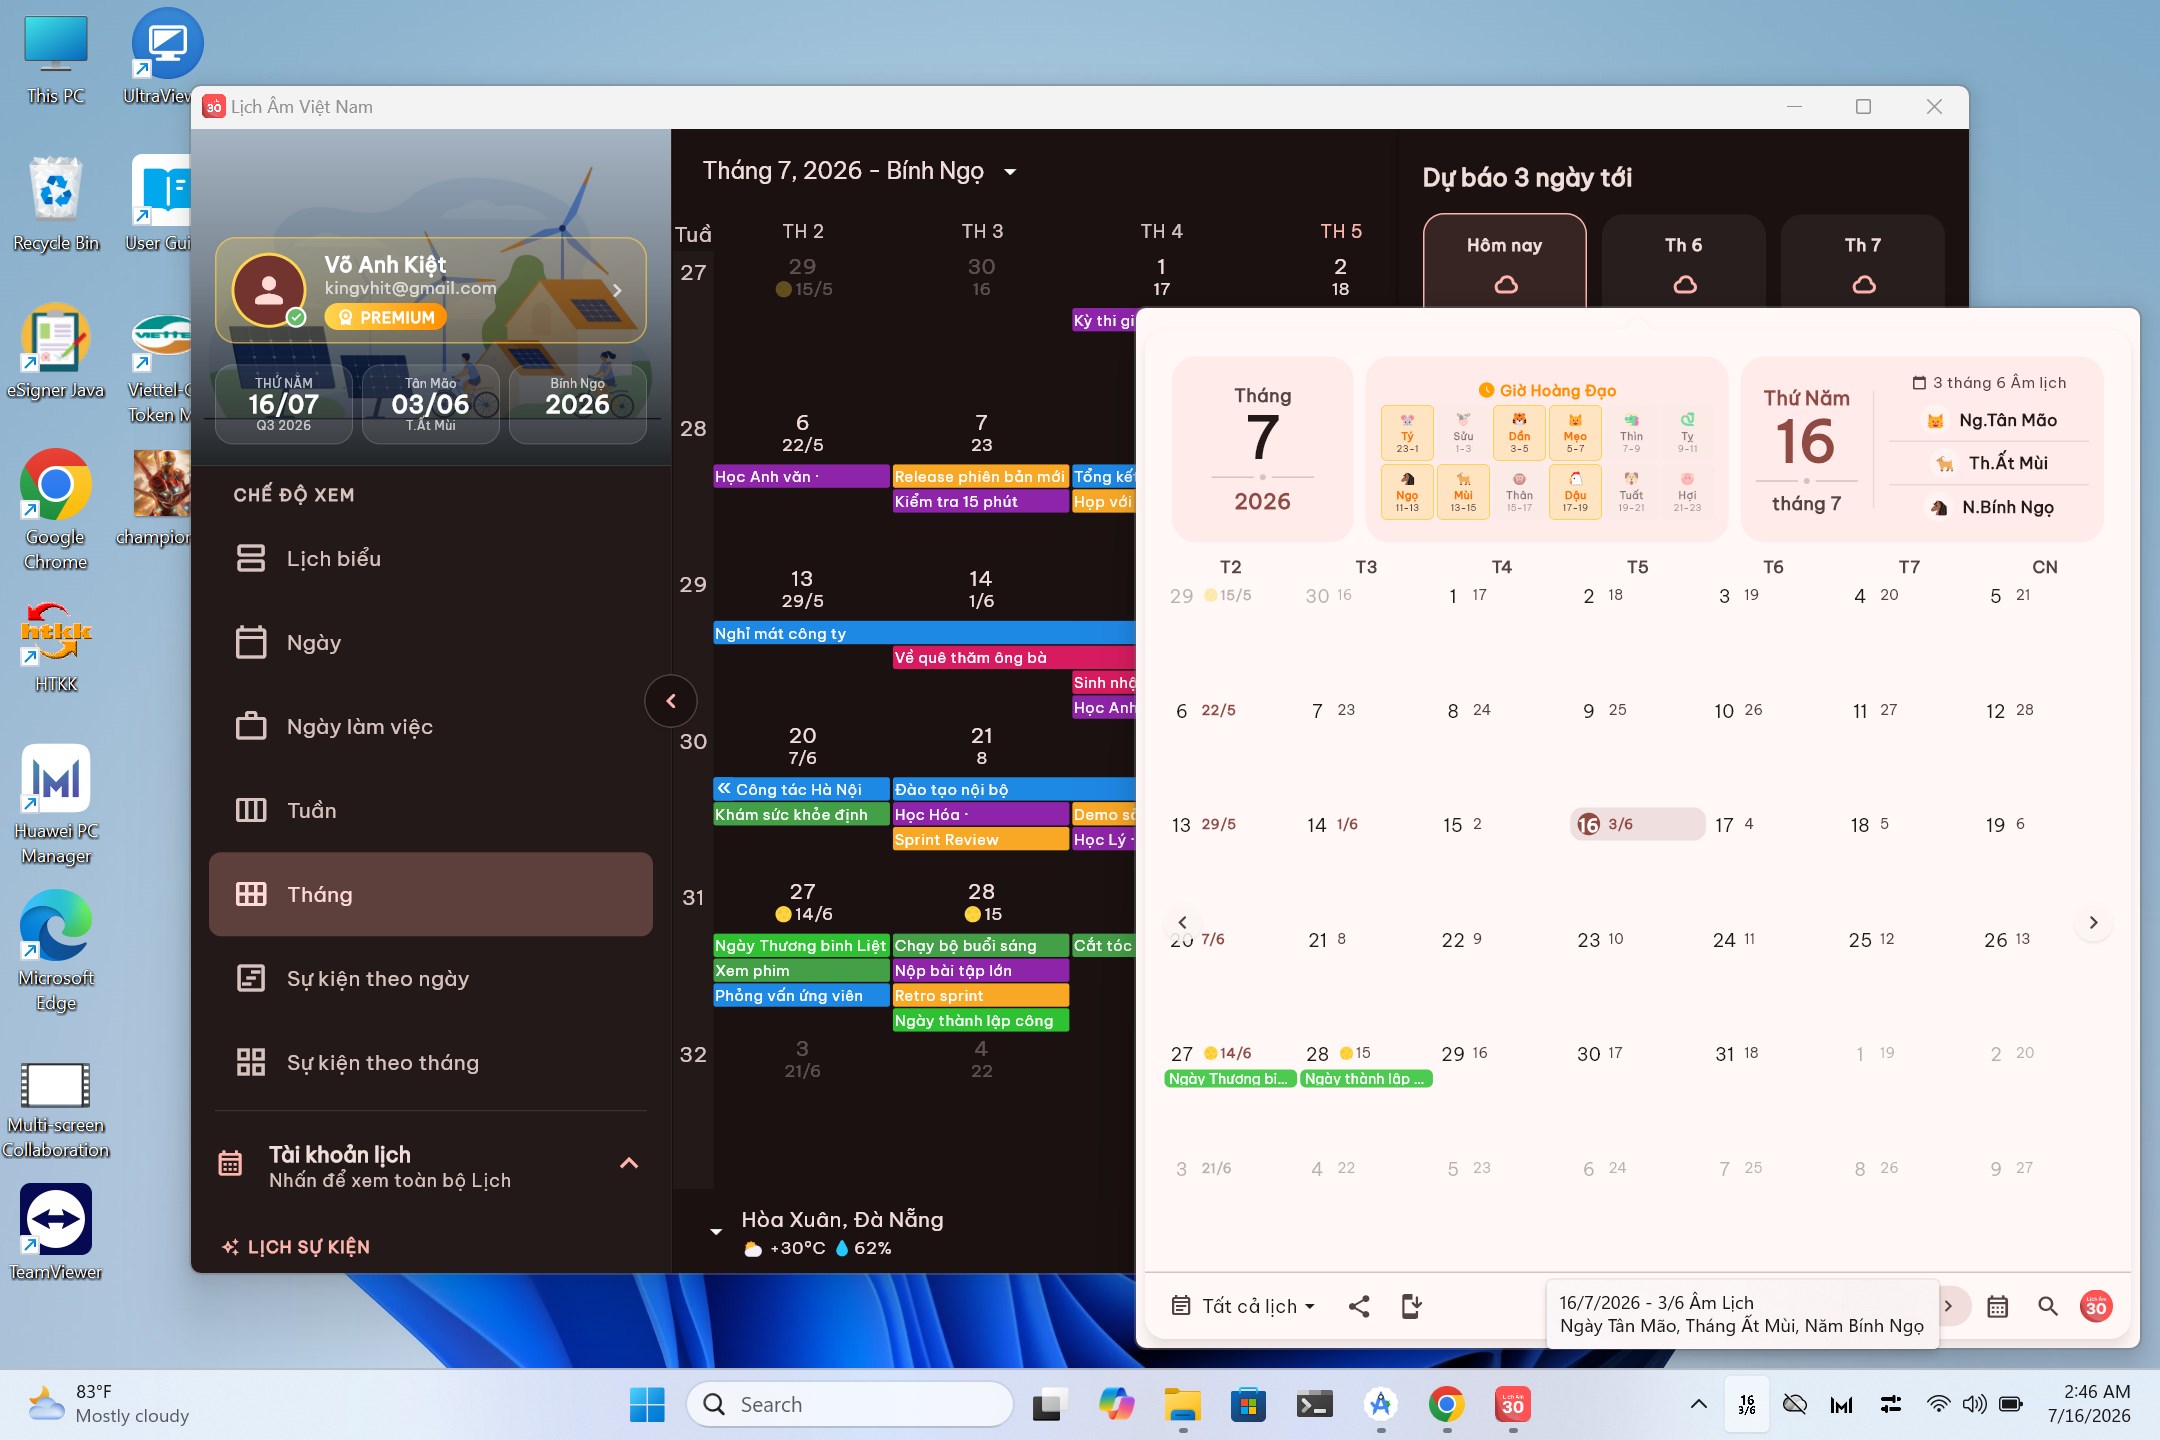Click the Bính Ngọ 2026 year card
The height and width of the screenshot is (1440, 2160).
[578, 404]
